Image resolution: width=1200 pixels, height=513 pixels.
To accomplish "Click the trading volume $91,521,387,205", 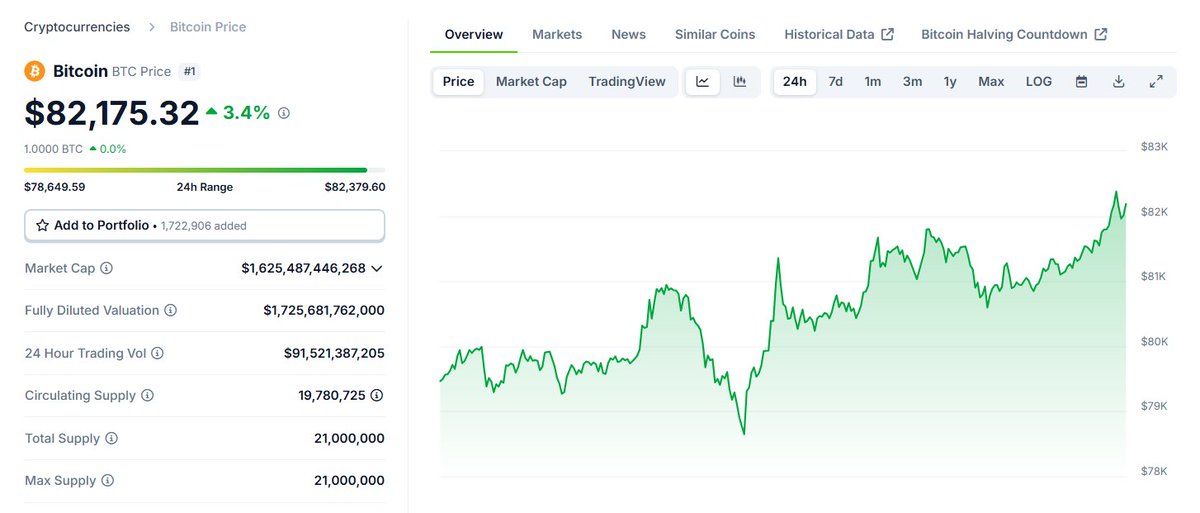I will click(x=334, y=353).
